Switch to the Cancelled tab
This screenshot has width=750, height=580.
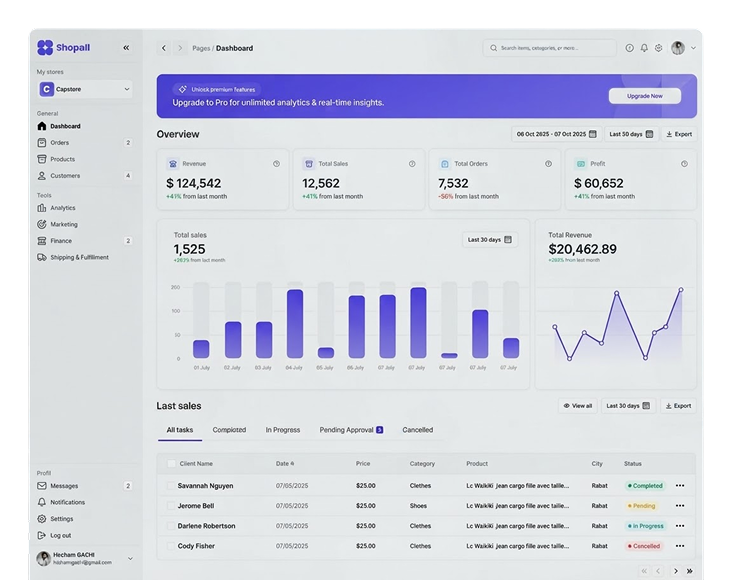tap(418, 430)
